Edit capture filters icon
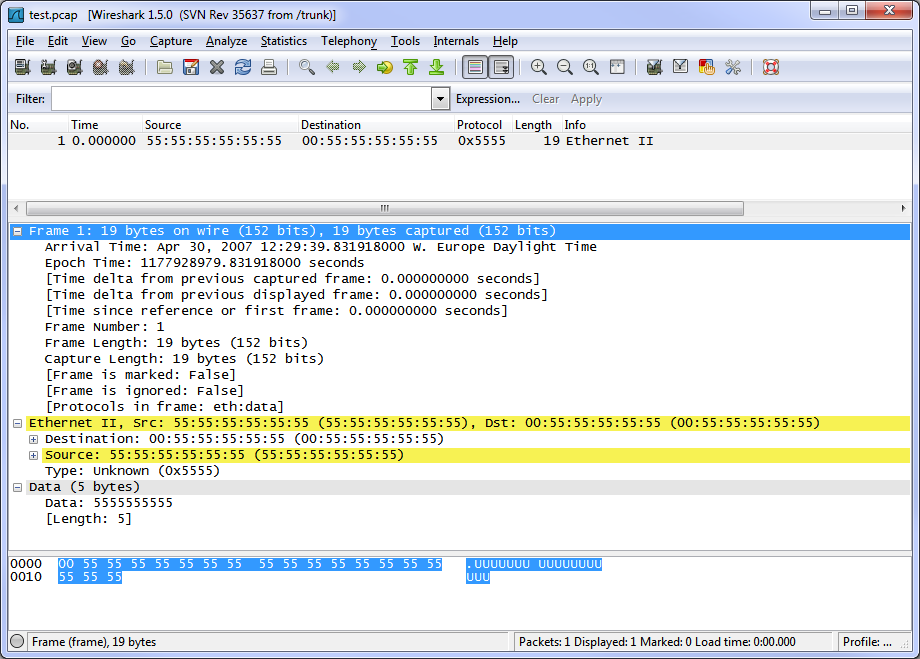 (654, 67)
